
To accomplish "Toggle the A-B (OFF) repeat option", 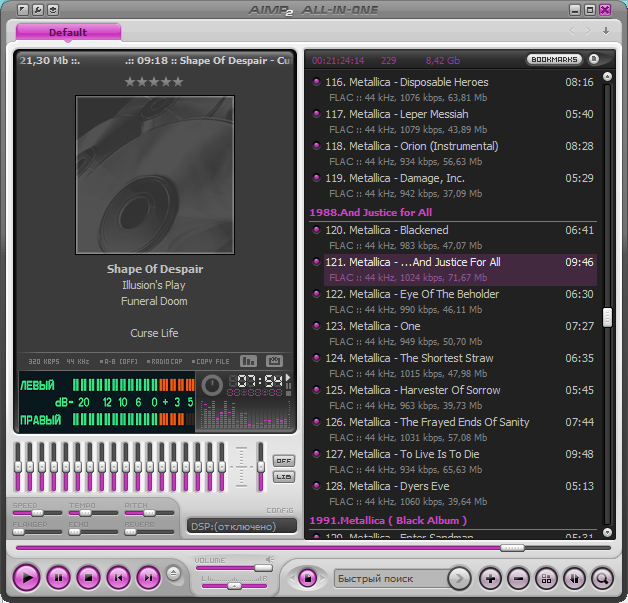I will (x=119, y=362).
